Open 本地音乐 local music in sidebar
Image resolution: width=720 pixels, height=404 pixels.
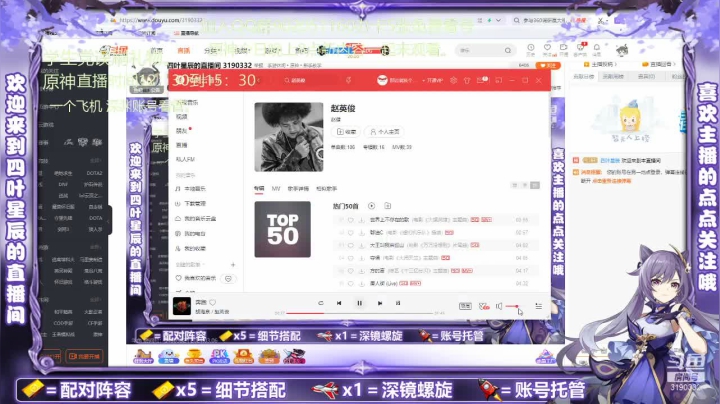point(191,189)
